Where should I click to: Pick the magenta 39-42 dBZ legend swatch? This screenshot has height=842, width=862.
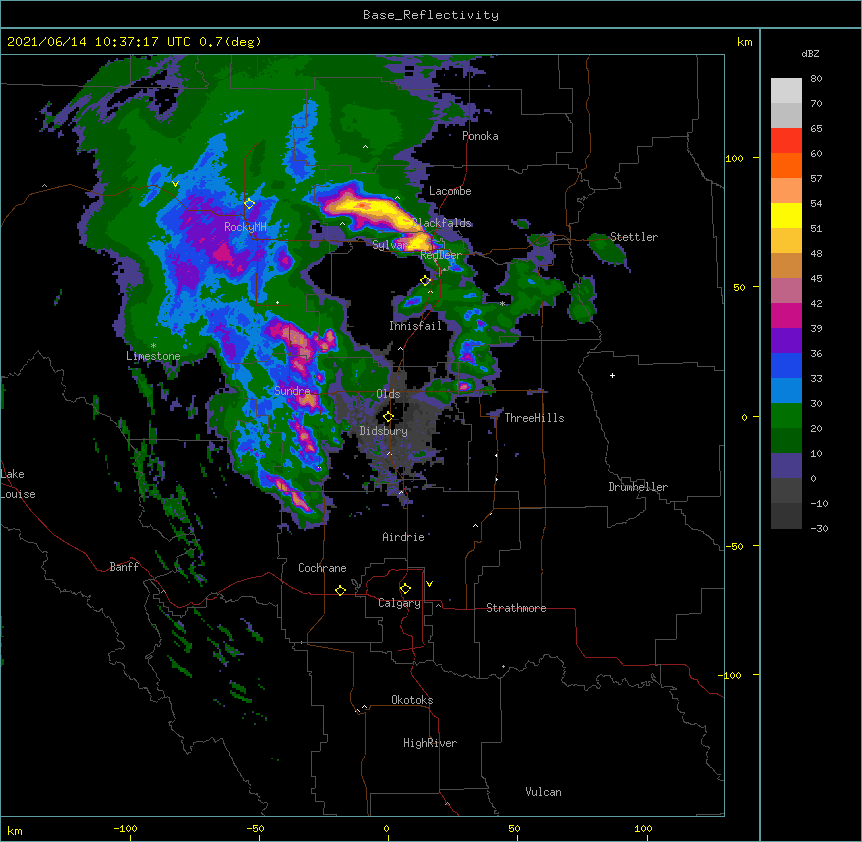786,315
